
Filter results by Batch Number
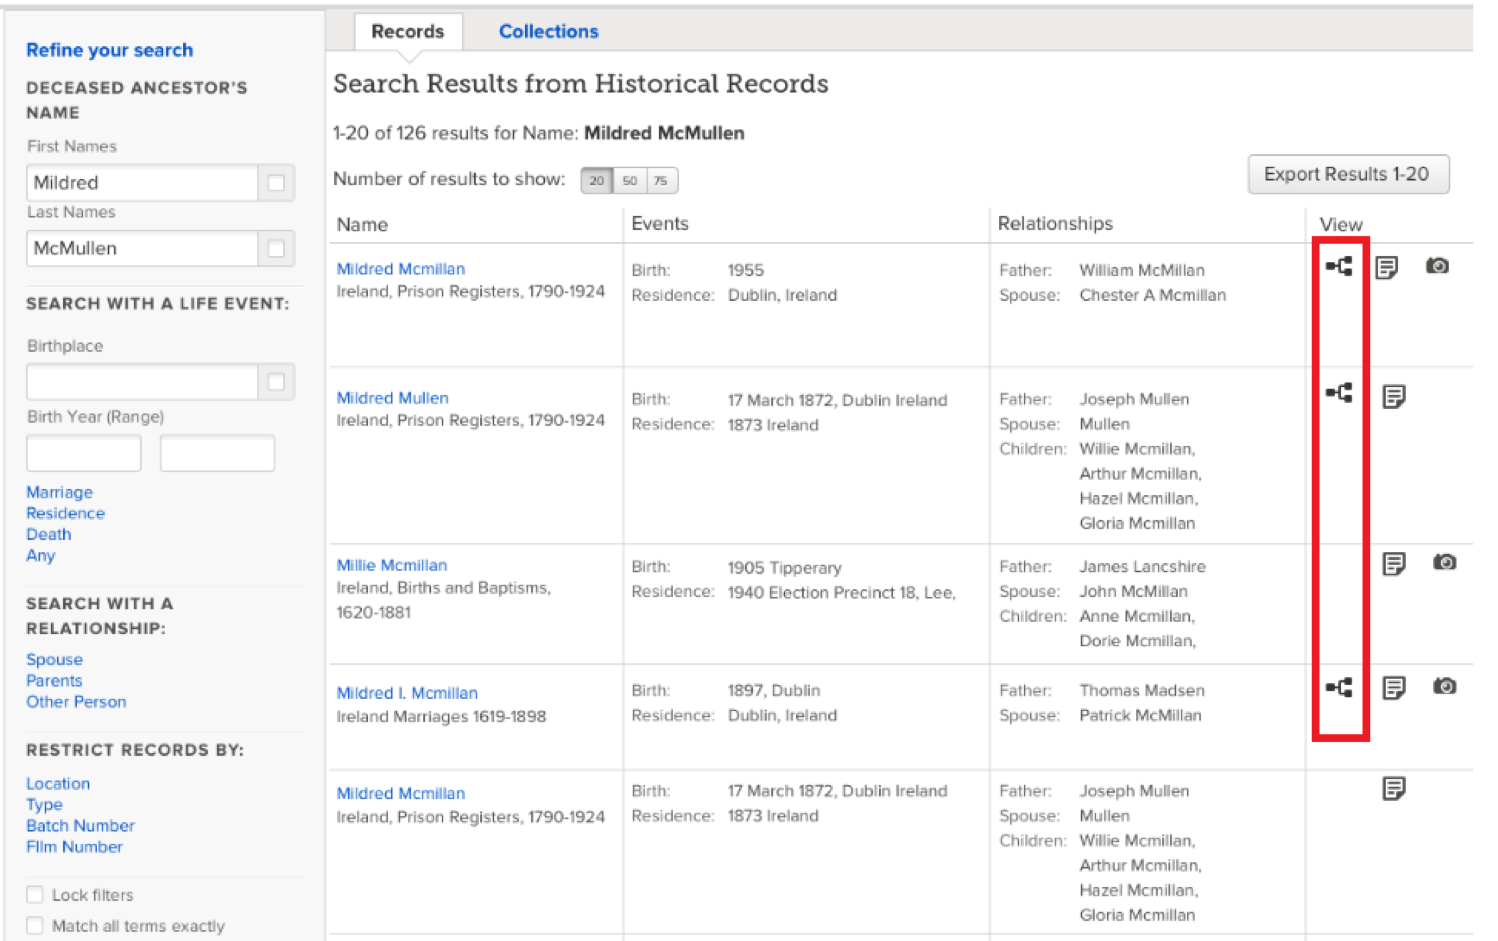(x=80, y=825)
